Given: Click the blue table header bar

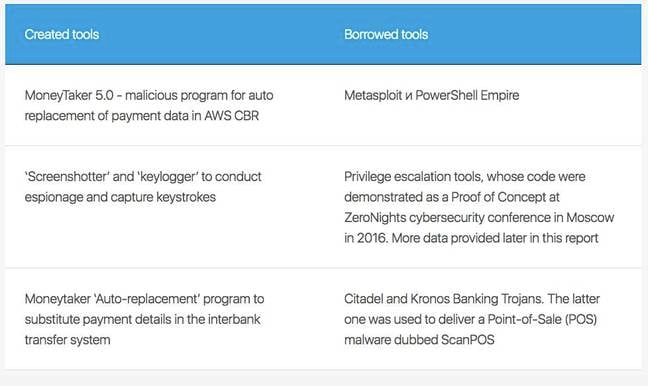Looking at the screenshot, I should [323, 34].
